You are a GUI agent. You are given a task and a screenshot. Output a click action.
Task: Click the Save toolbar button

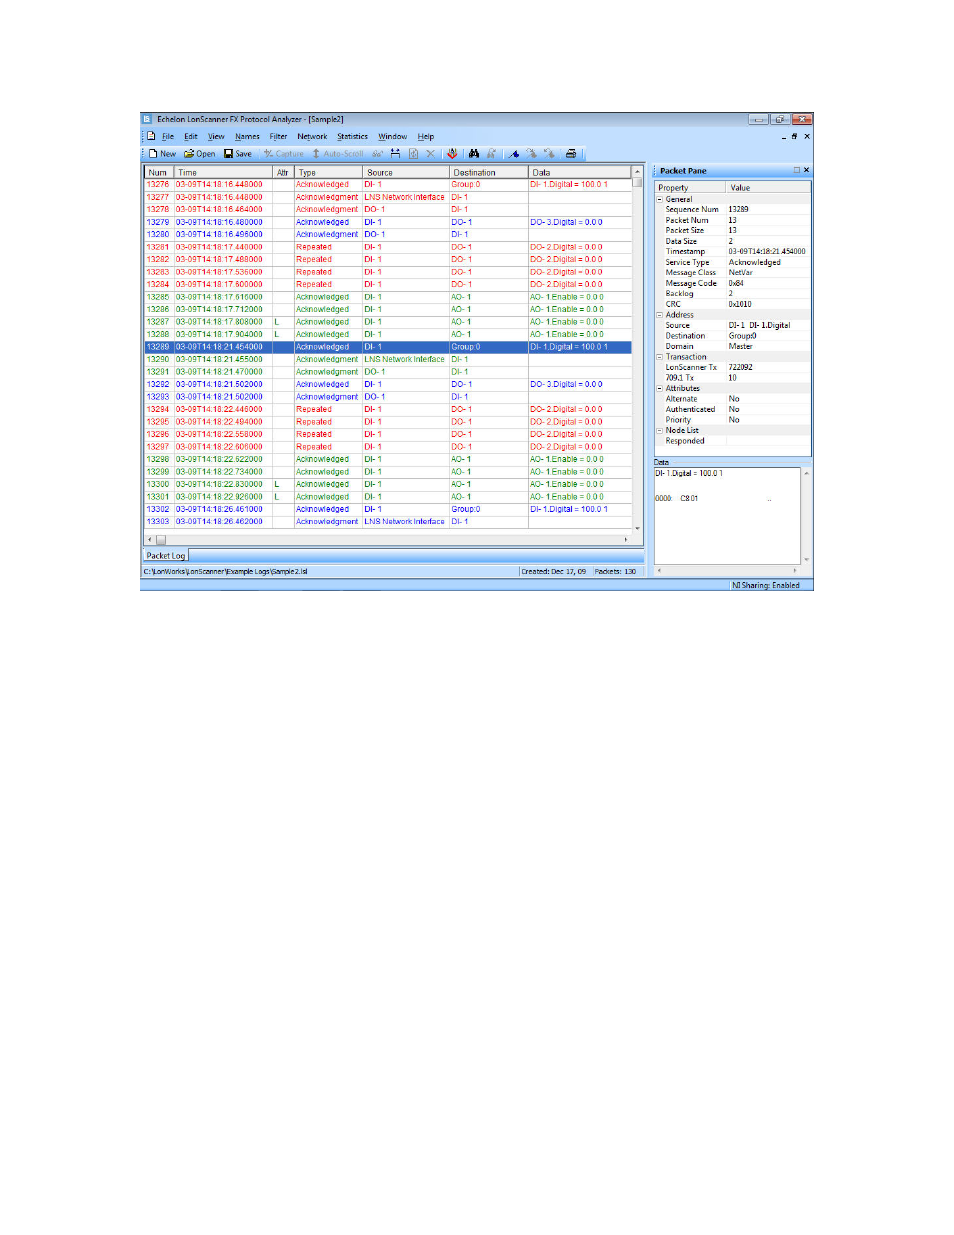pos(238,154)
